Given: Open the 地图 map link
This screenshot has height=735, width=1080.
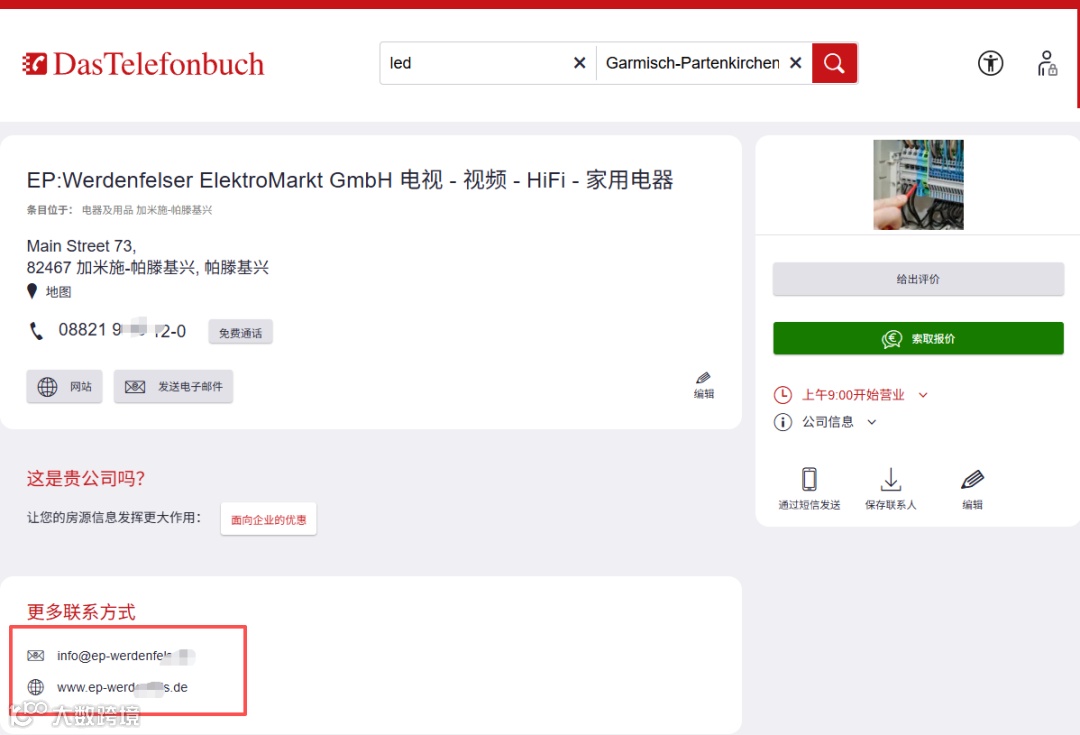Looking at the screenshot, I should (x=59, y=292).
